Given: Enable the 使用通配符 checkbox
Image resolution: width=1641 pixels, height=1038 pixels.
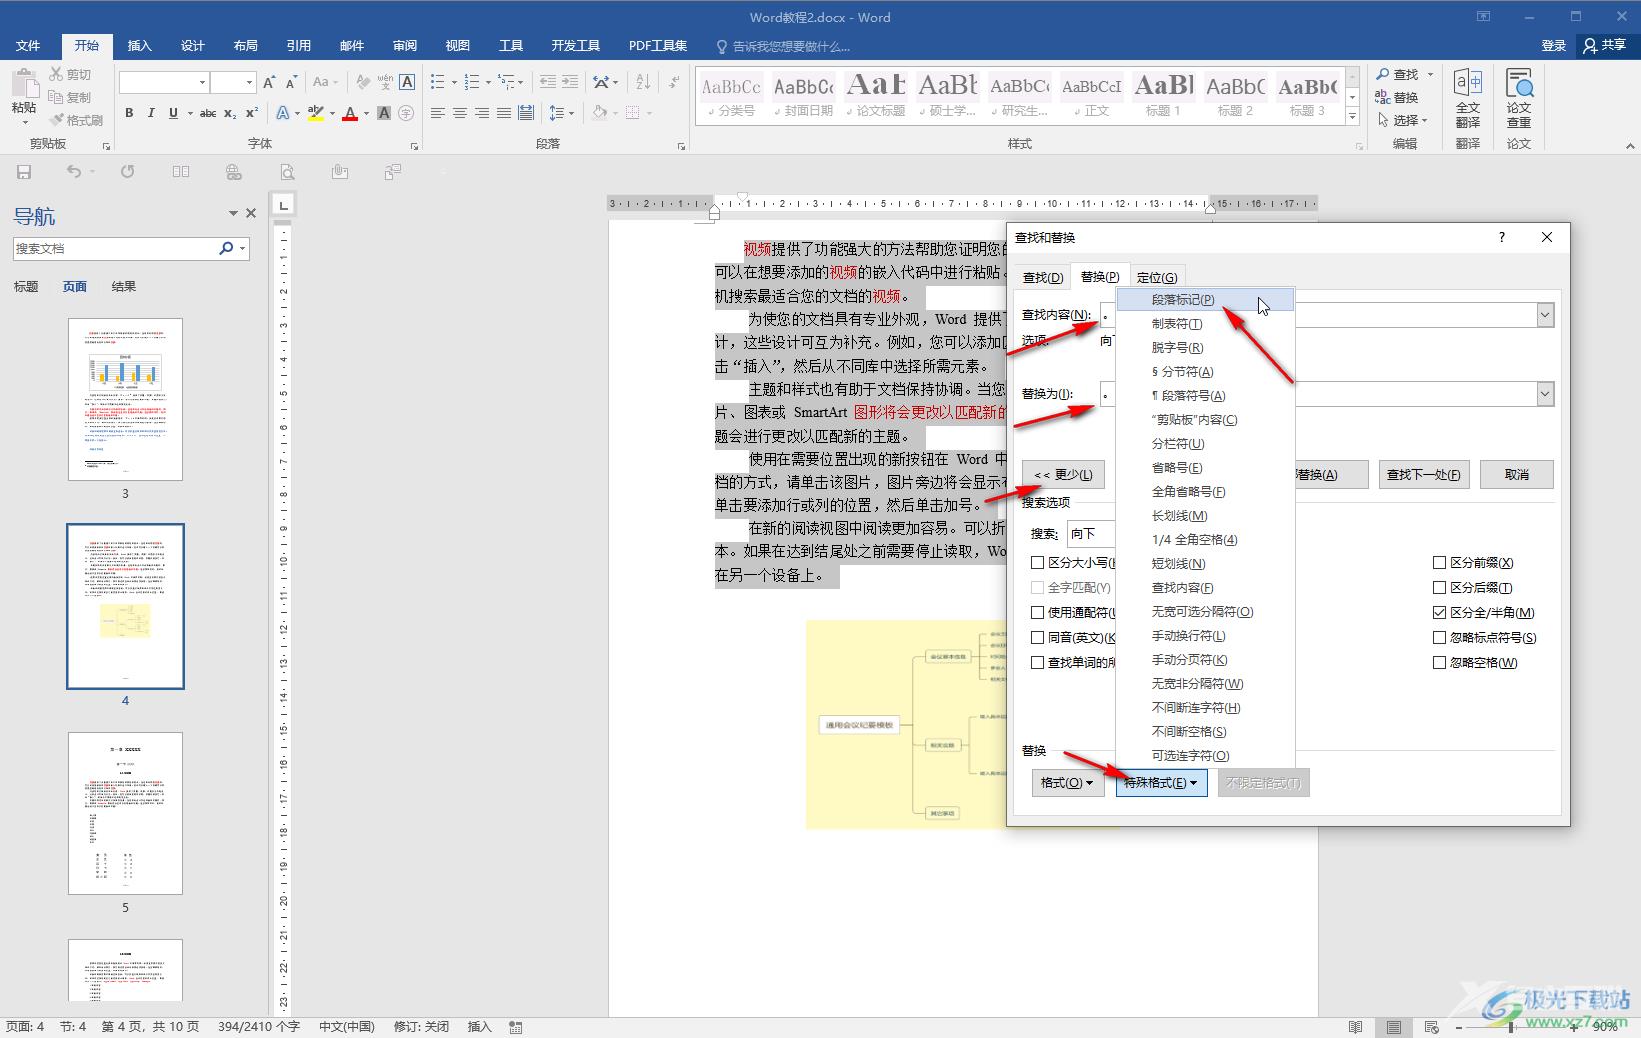Looking at the screenshot, I should [x=1038, y=612].
